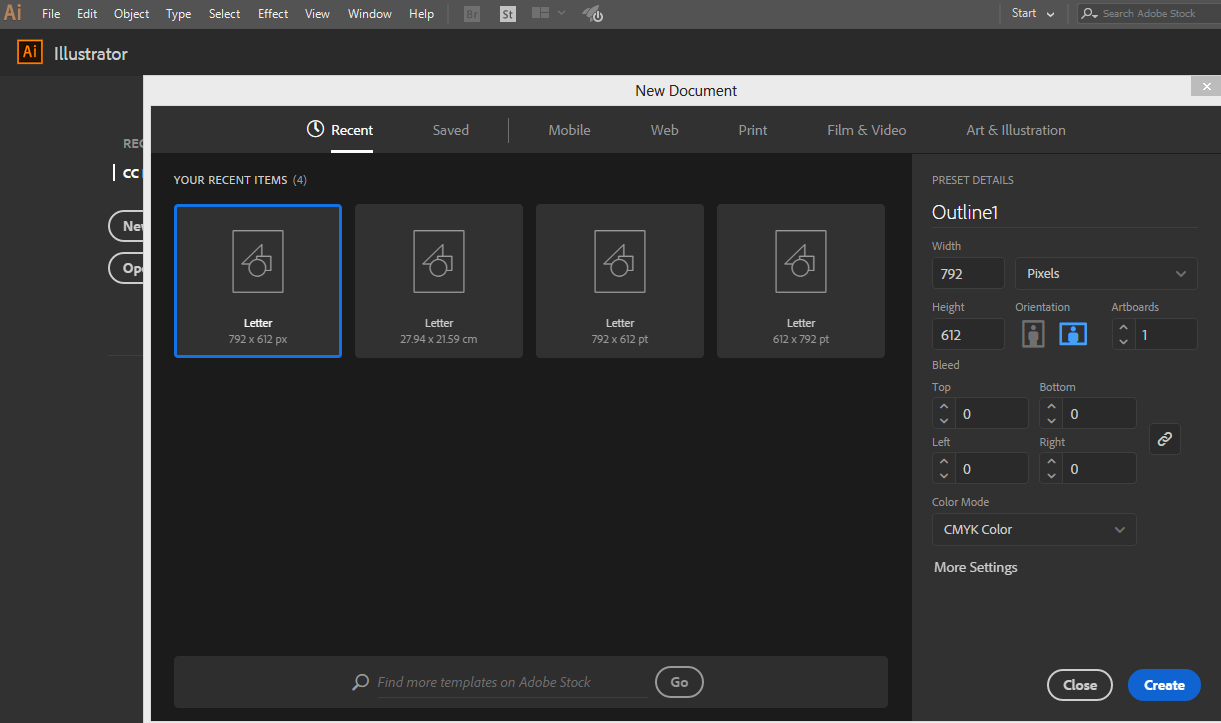Switch to the Art & Illustration tab
Viewport: 1221px width, 723px height.
point(1016,130)
